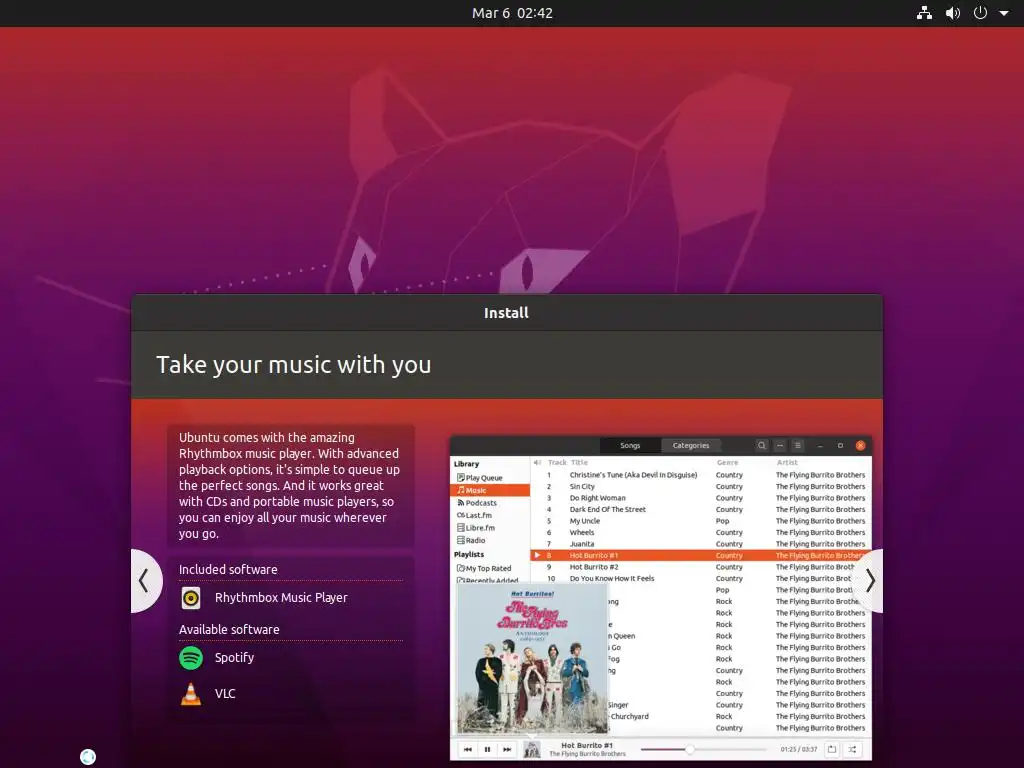The image size is (1024, 768).
Task: Click the green Spotify icon
Action: coord(191,658)
